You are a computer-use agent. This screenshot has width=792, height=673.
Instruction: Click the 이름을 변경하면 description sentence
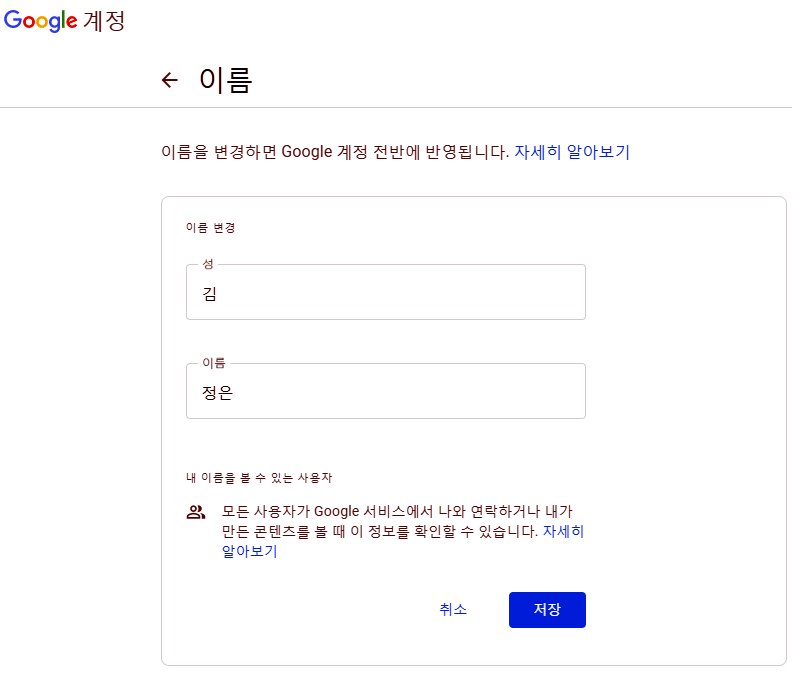pyautogui.click(x=335, y=152)
